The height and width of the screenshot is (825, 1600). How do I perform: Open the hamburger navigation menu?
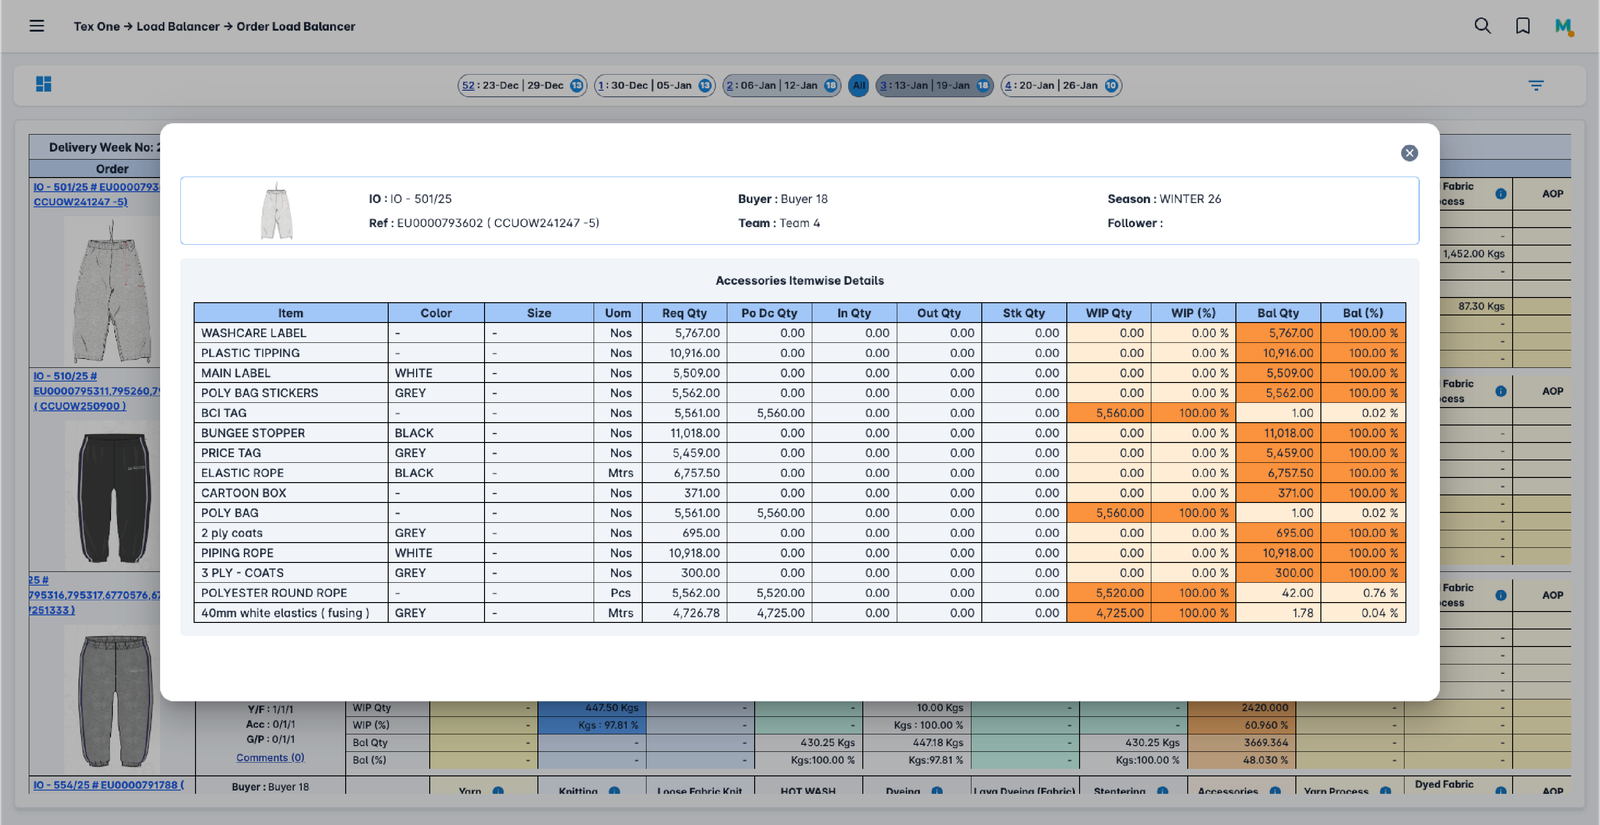37,26
